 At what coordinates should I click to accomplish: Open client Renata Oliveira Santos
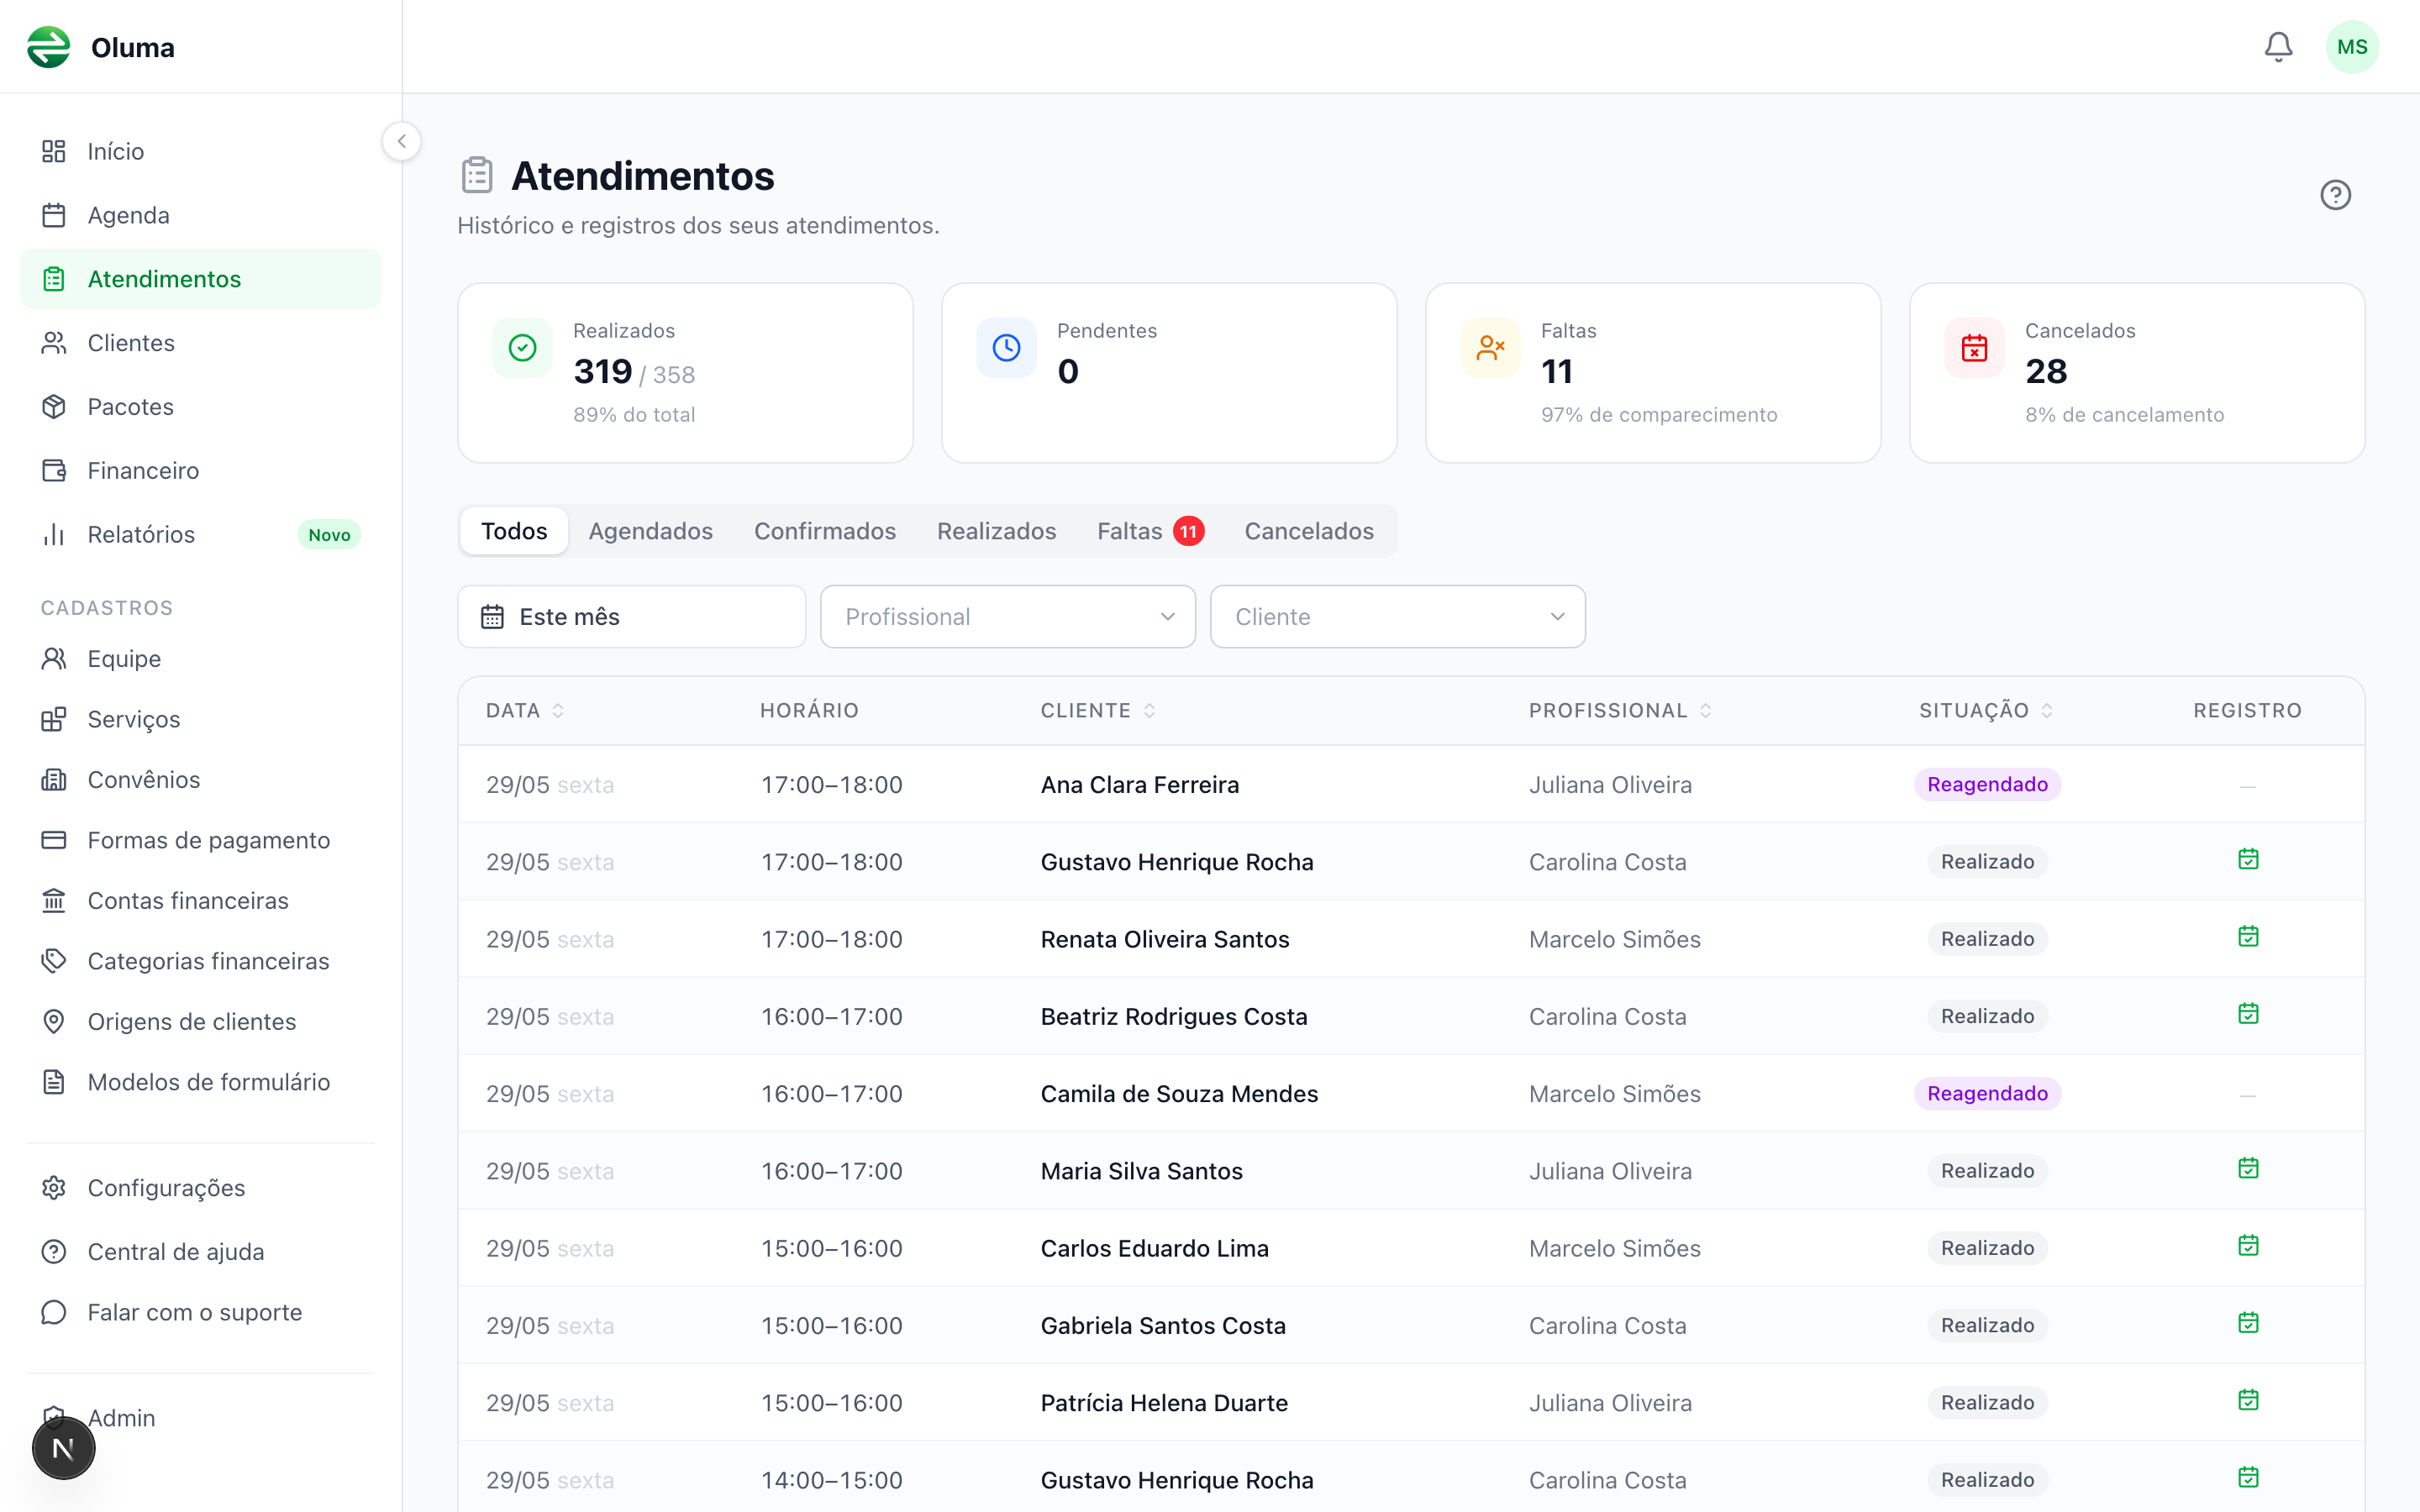(1165, 940)
